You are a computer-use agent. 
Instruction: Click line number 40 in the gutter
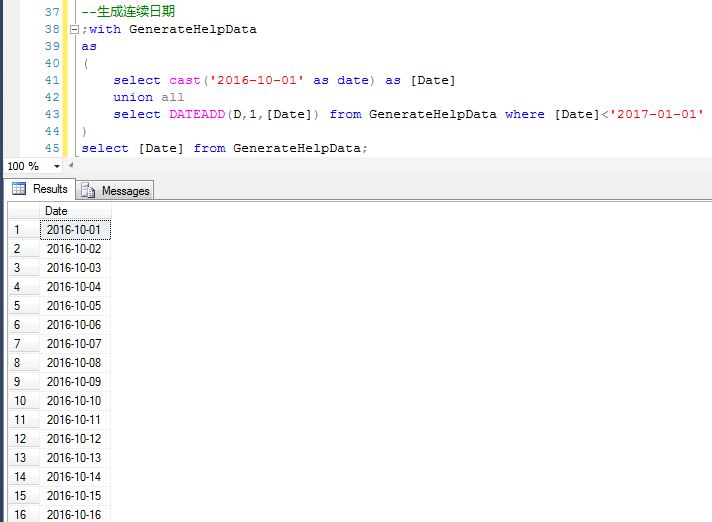pos(52,63)
